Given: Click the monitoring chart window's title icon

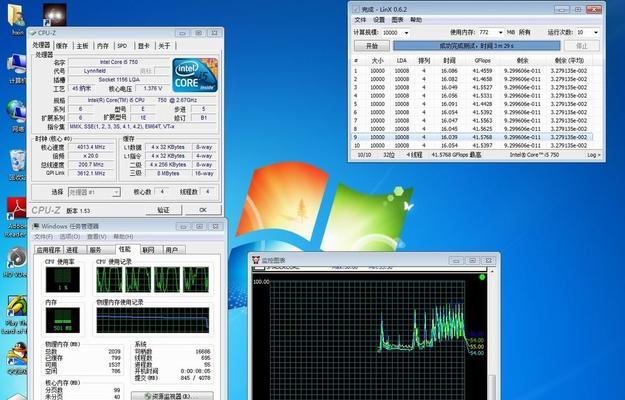Looking at the screenshot, I should (256, 260).
